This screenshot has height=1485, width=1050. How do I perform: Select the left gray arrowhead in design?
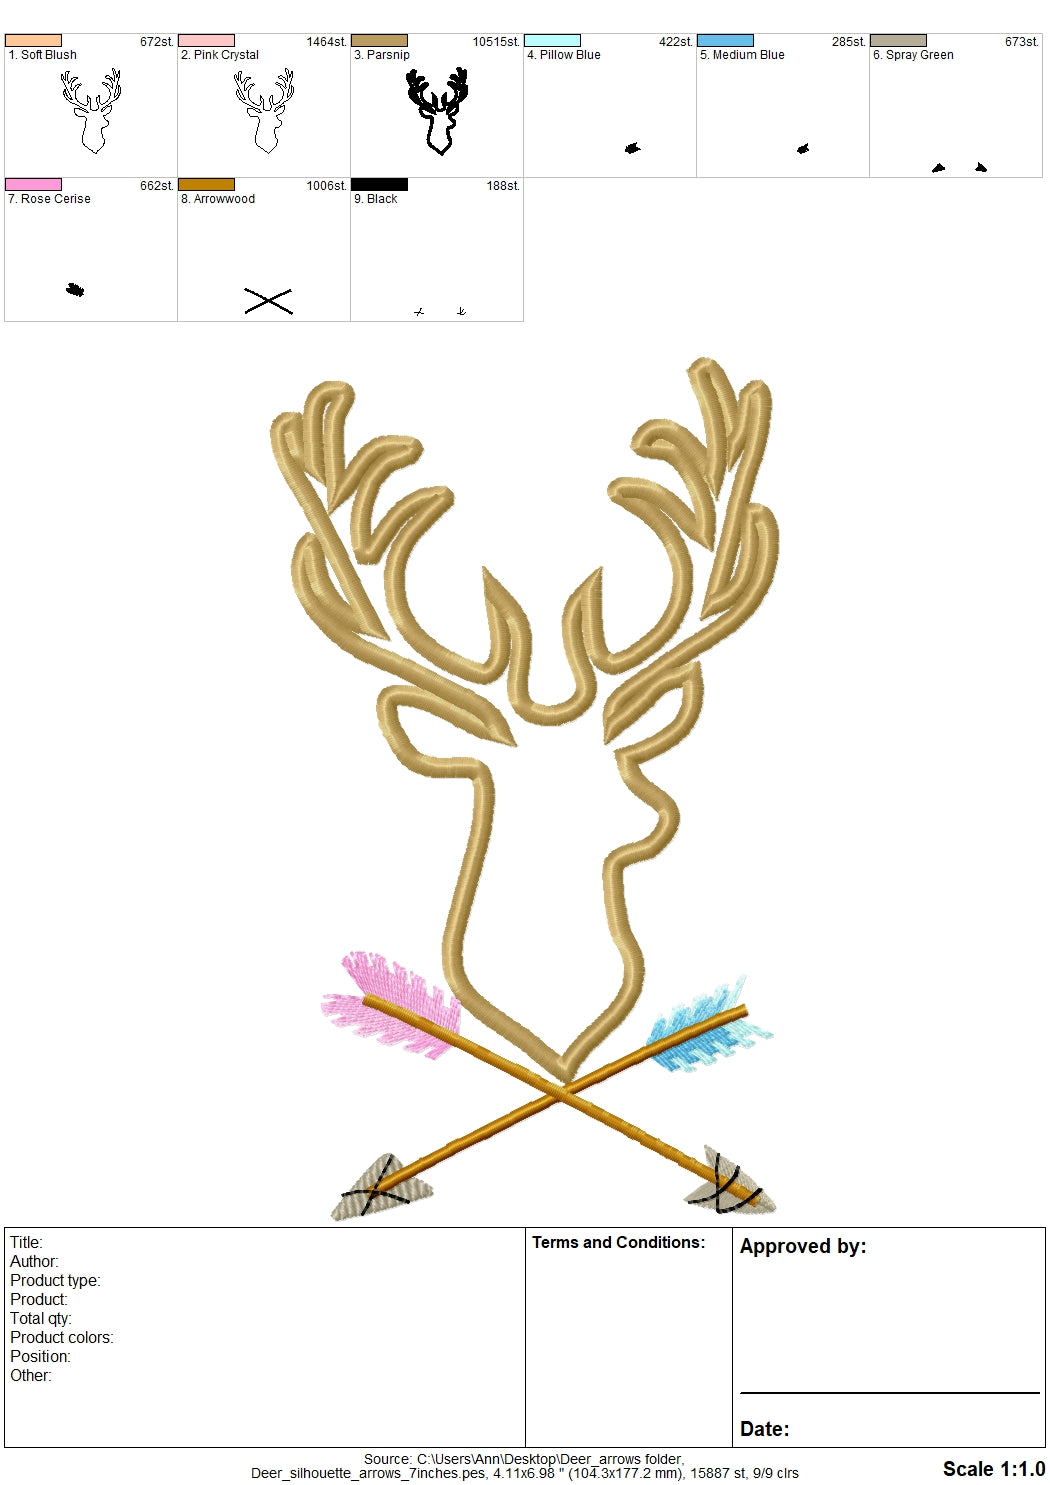[x=380, y=1188]
